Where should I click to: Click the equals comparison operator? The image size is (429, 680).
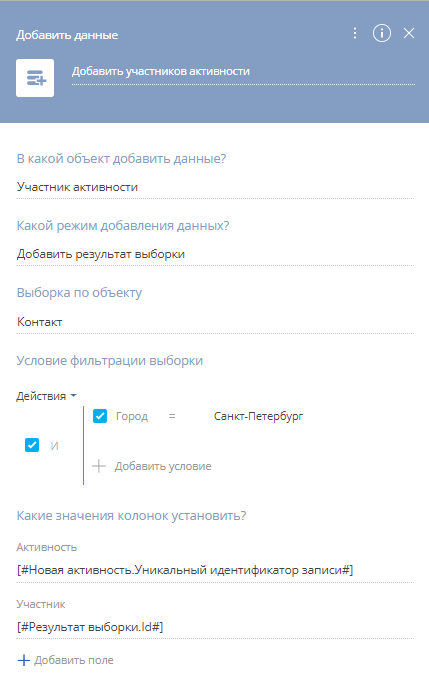point(172,416)
